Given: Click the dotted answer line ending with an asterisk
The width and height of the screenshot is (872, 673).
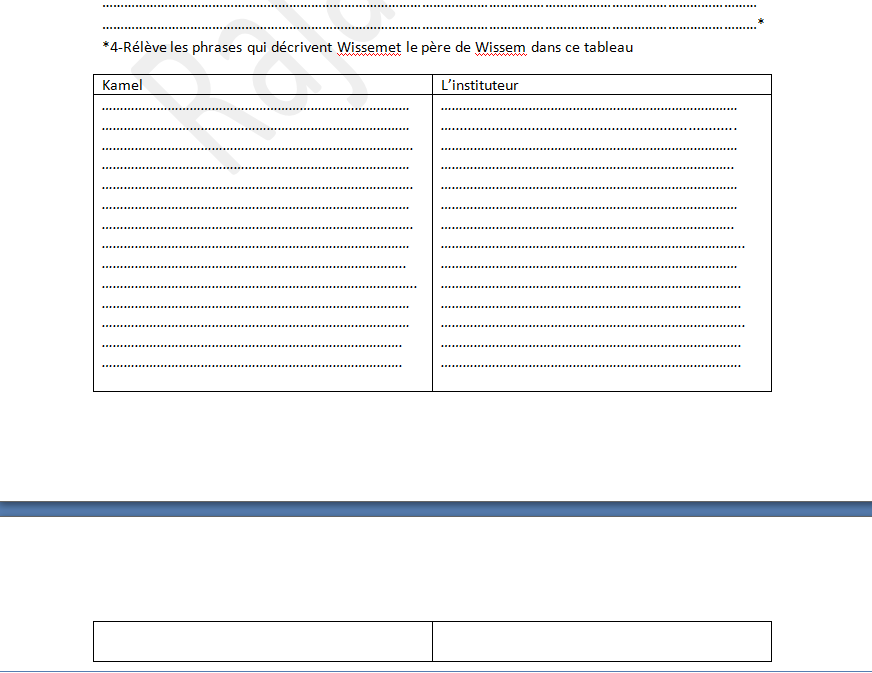Looking at the screenshot, I should pyautogui.click(x=430, y=26).
